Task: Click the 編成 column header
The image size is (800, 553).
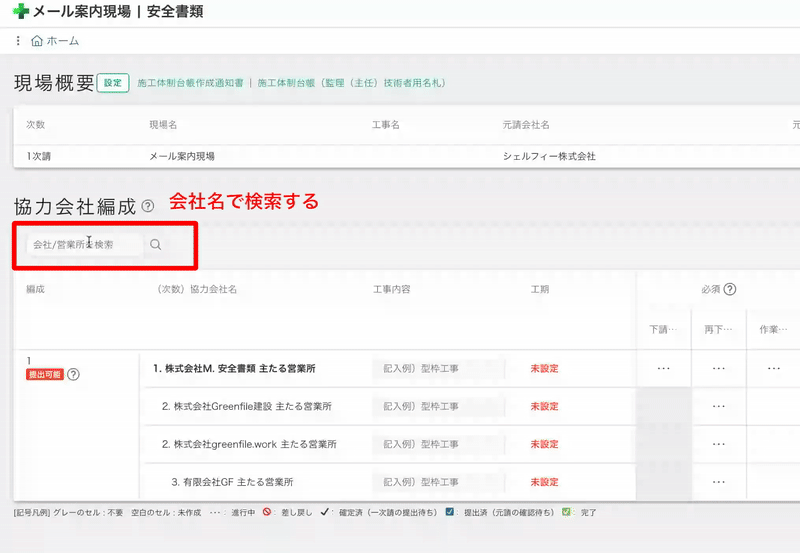Action: pyautogui.click(x=36, y=289)
